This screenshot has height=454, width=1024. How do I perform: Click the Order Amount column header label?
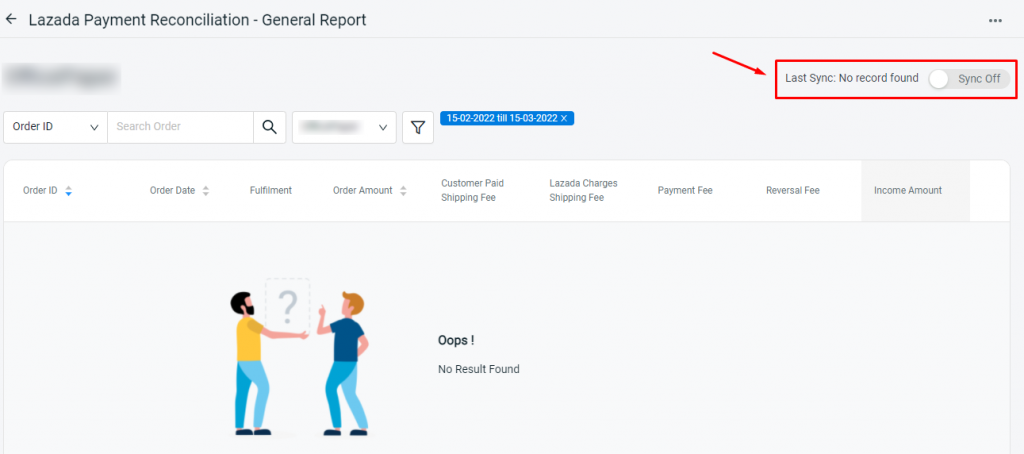tap(362, 191)
